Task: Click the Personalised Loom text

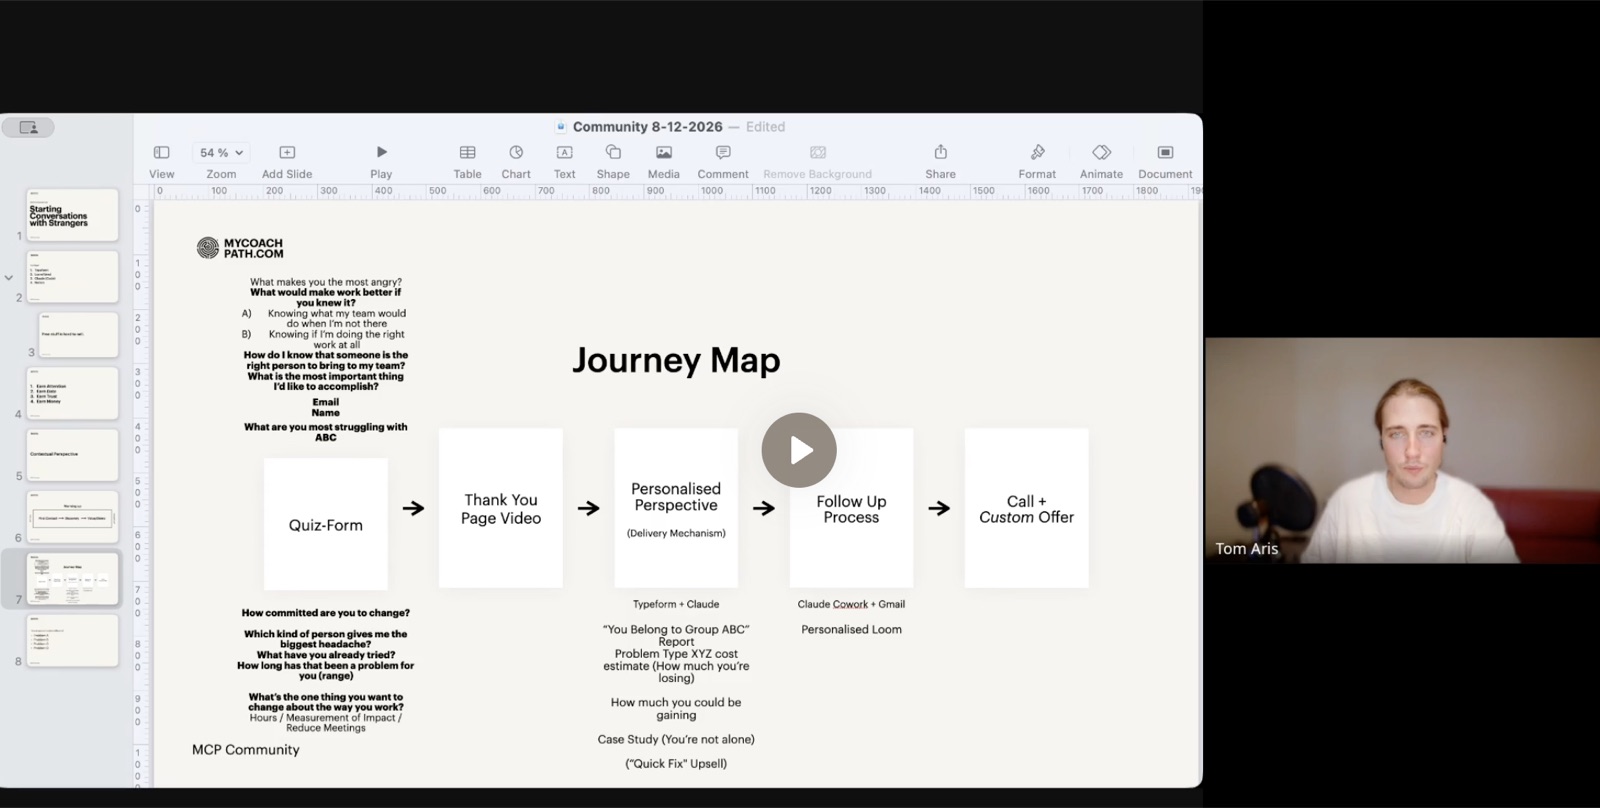Action: click(851, 629)
